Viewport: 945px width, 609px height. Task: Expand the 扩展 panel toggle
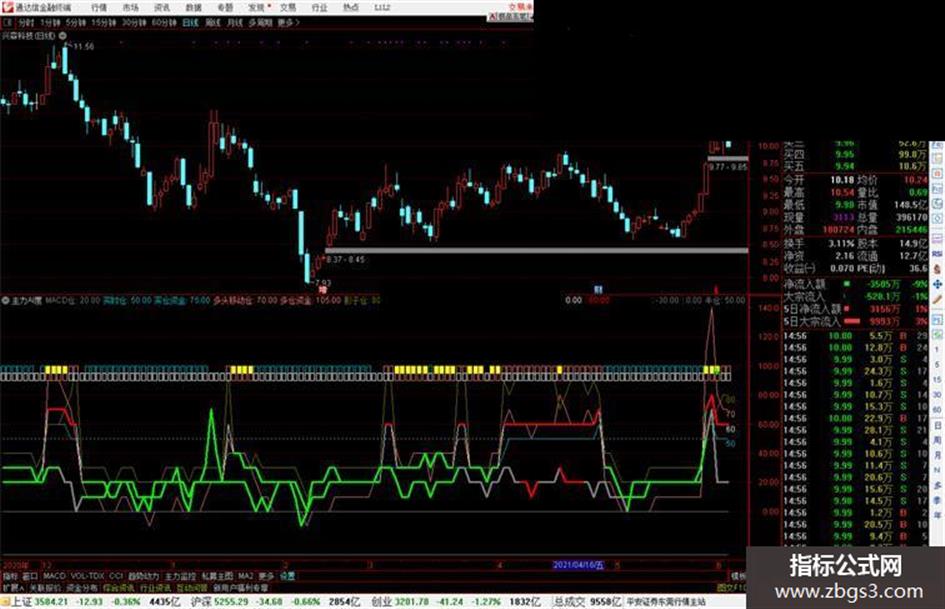pyautogui.click(x=13, y=587)
